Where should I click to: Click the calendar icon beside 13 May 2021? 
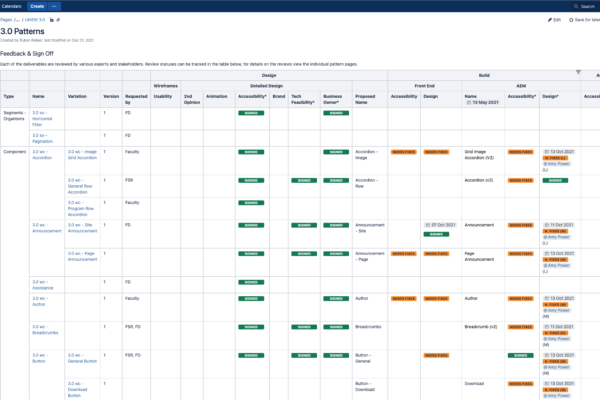(469, 103)
